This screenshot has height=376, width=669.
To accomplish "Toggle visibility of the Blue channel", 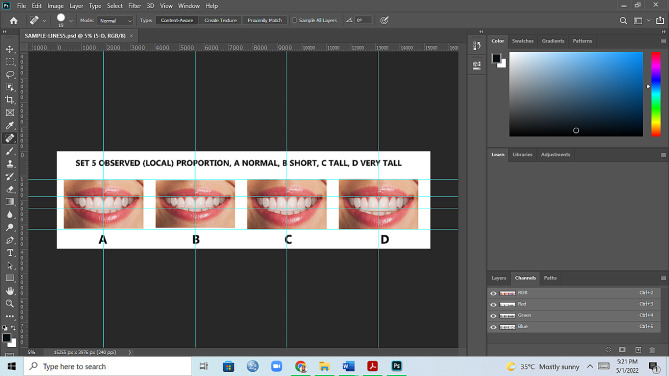I will click(493, 327).
